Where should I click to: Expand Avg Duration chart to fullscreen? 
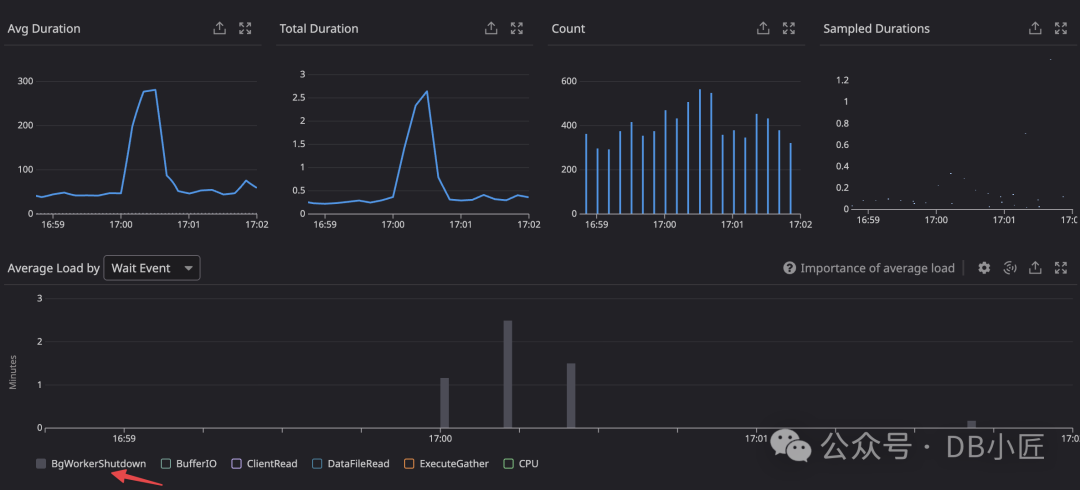coord(245,29)
